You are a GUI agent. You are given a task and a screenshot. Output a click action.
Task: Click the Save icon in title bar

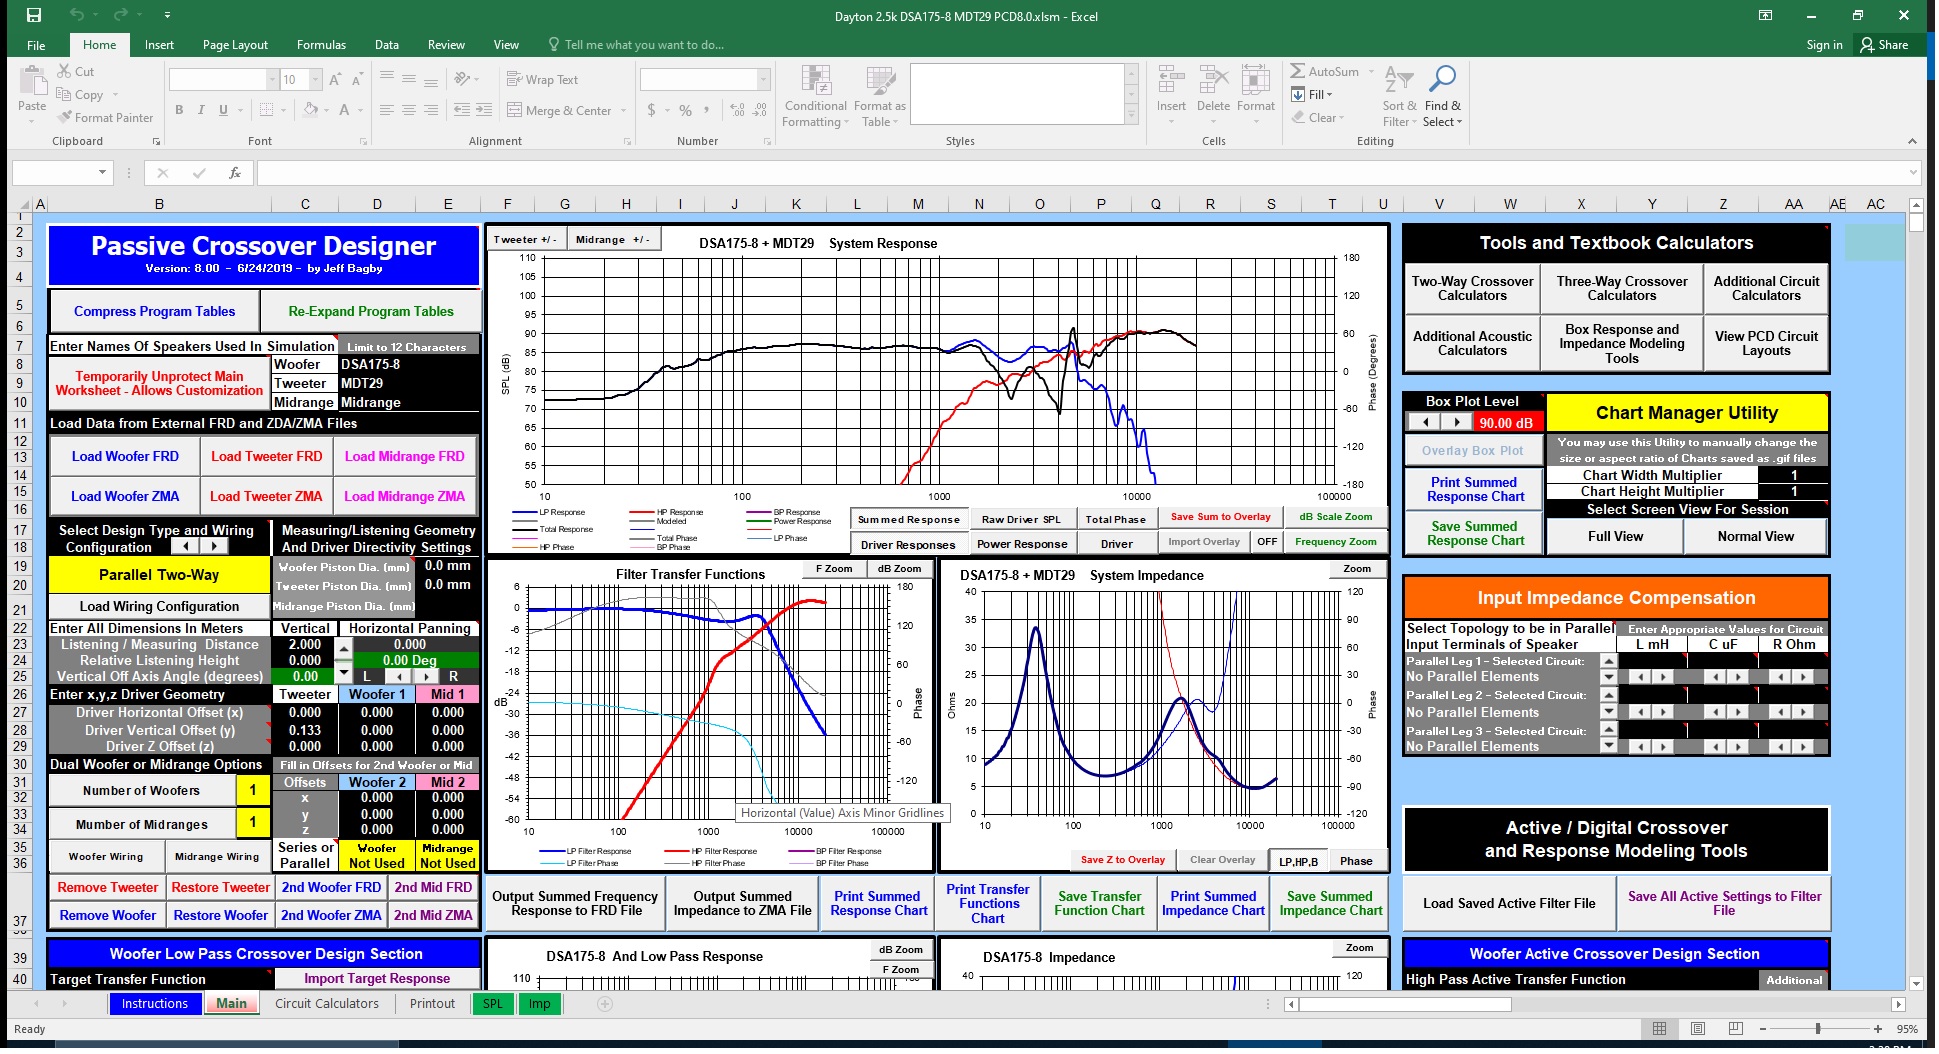34,15
